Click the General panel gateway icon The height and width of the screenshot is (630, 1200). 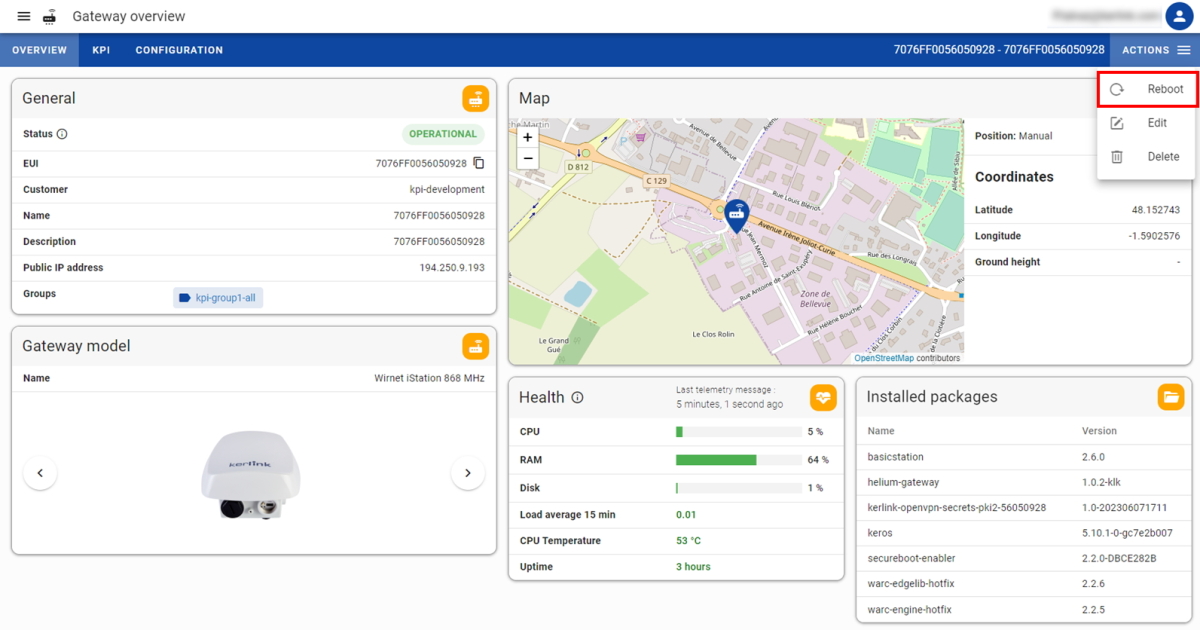click(475, 98)
